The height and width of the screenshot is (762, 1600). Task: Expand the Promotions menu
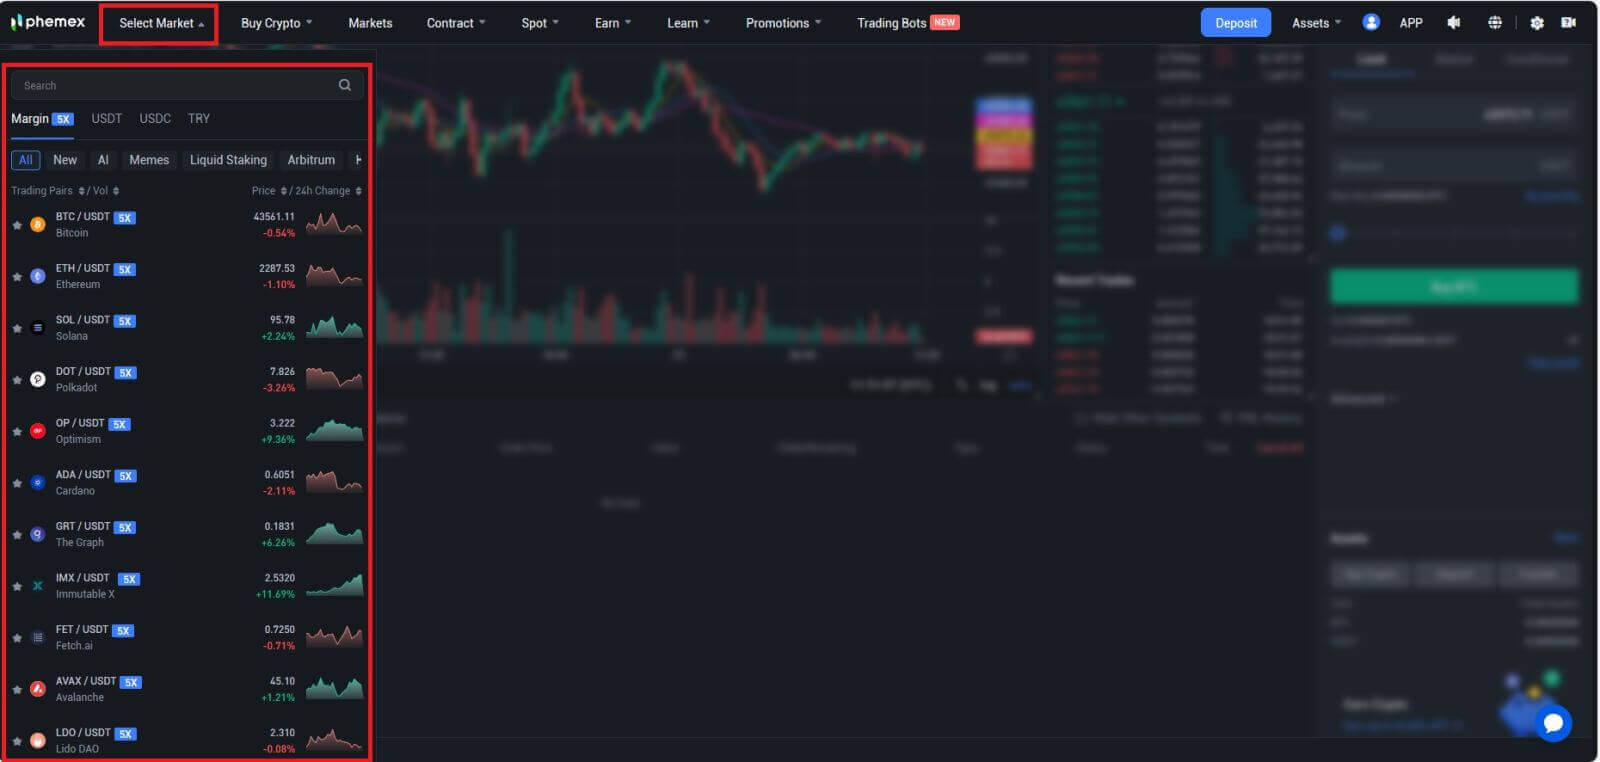coord(783,23)
